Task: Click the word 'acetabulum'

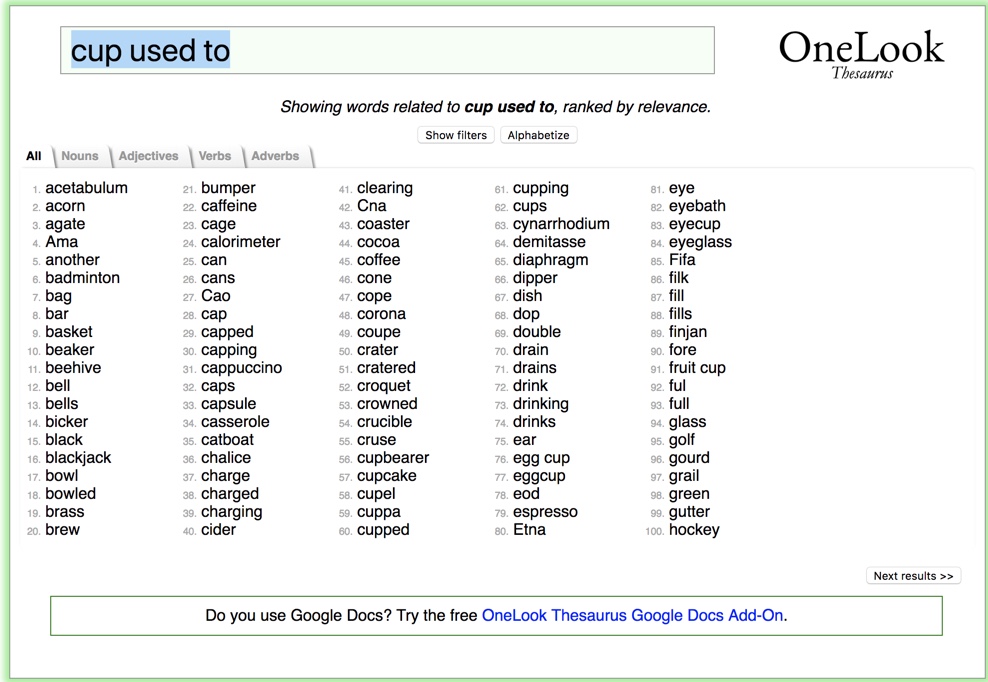Action: (86, 188)
